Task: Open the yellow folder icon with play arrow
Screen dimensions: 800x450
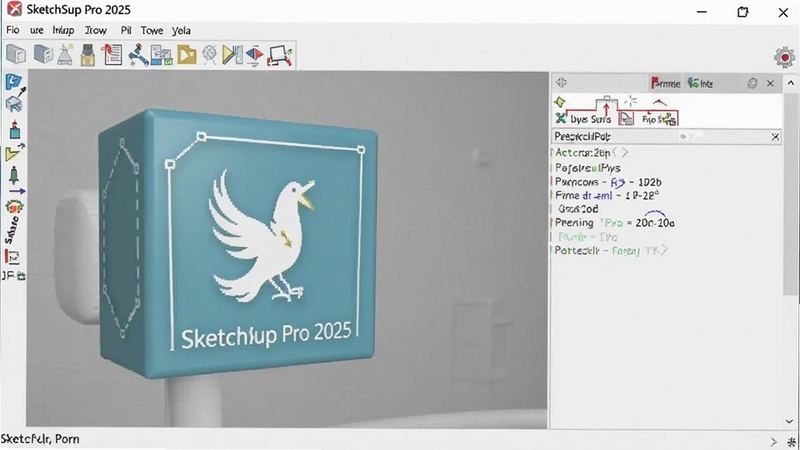Action: click(x=186, y=55)
